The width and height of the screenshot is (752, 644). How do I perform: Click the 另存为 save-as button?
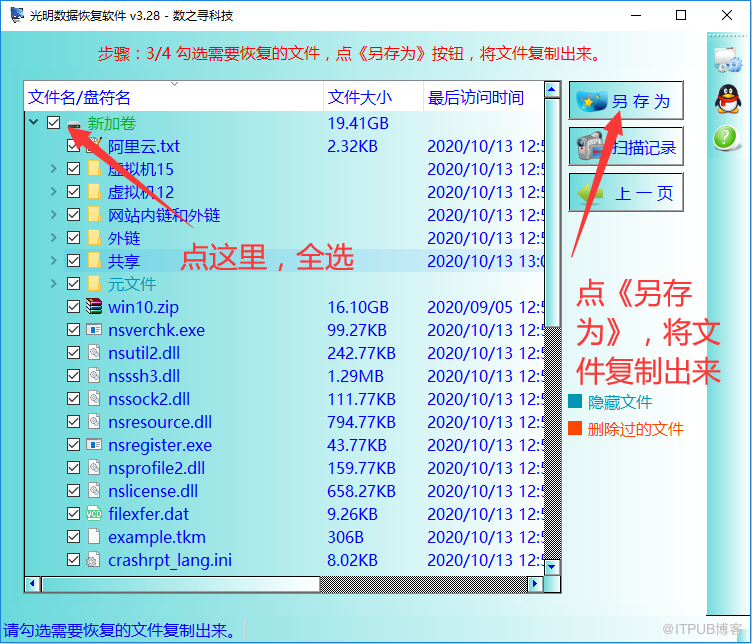(x=626, y=101)
